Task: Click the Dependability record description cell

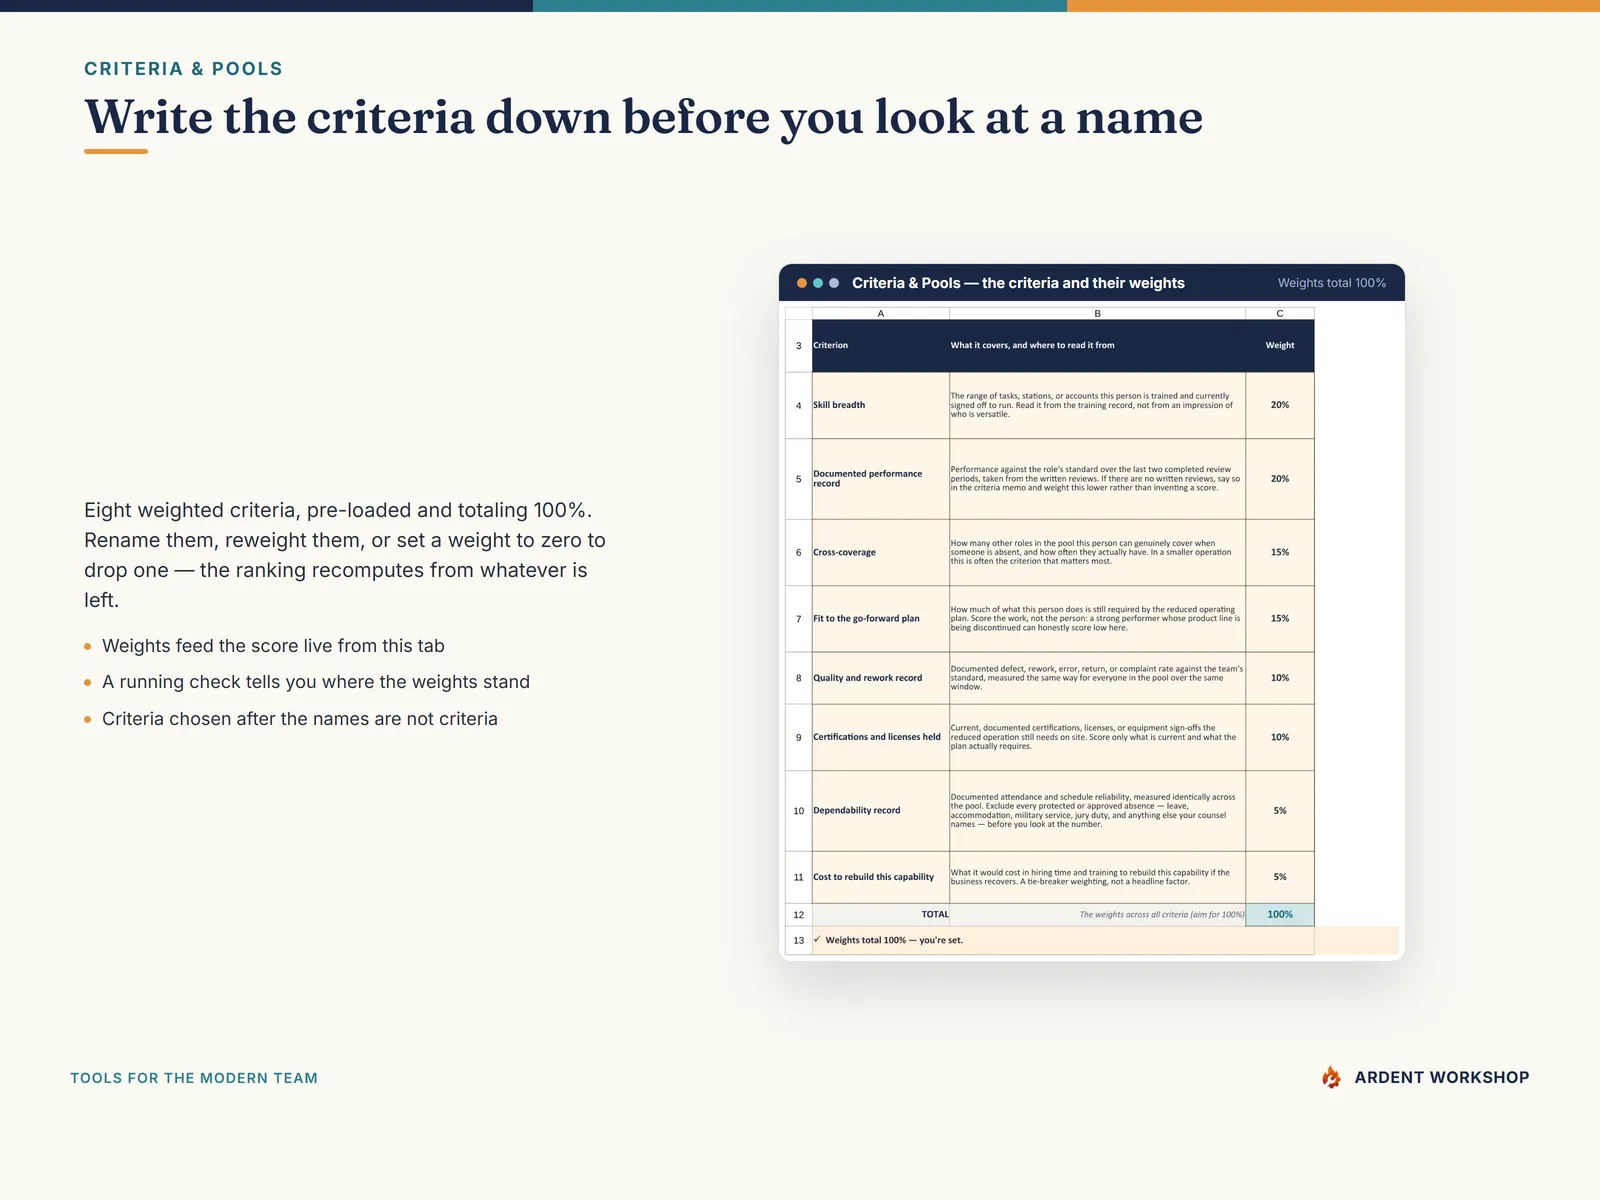Action: point(1097,811)
